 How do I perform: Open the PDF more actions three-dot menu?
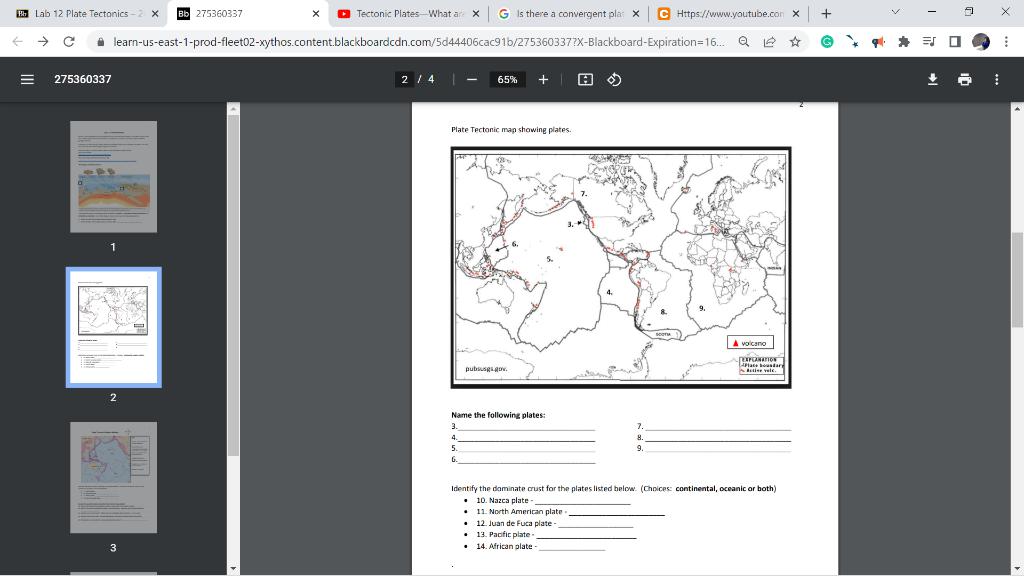(996, 78)
